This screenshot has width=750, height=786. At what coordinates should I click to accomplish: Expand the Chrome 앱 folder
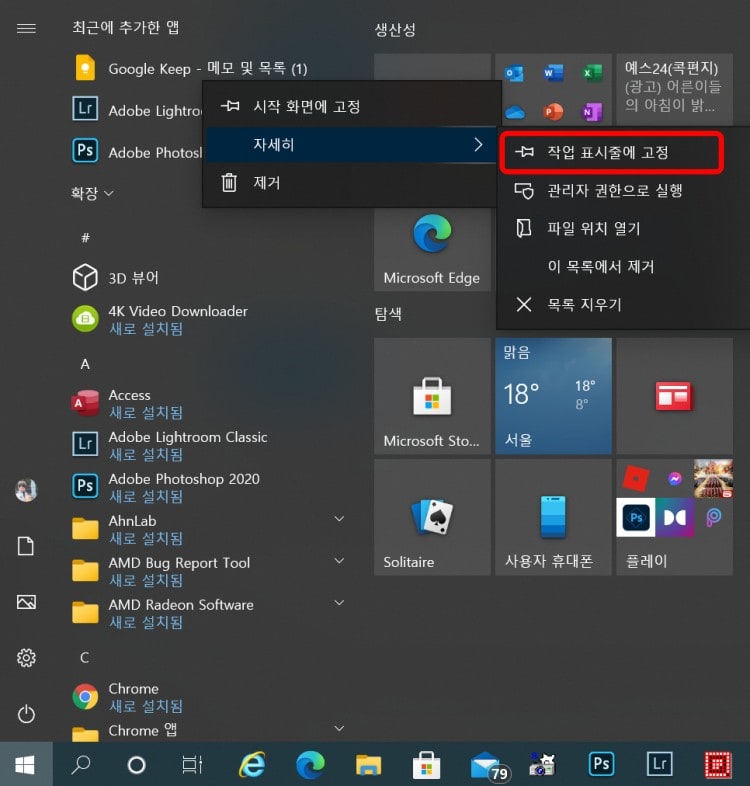tap(339, 728)
